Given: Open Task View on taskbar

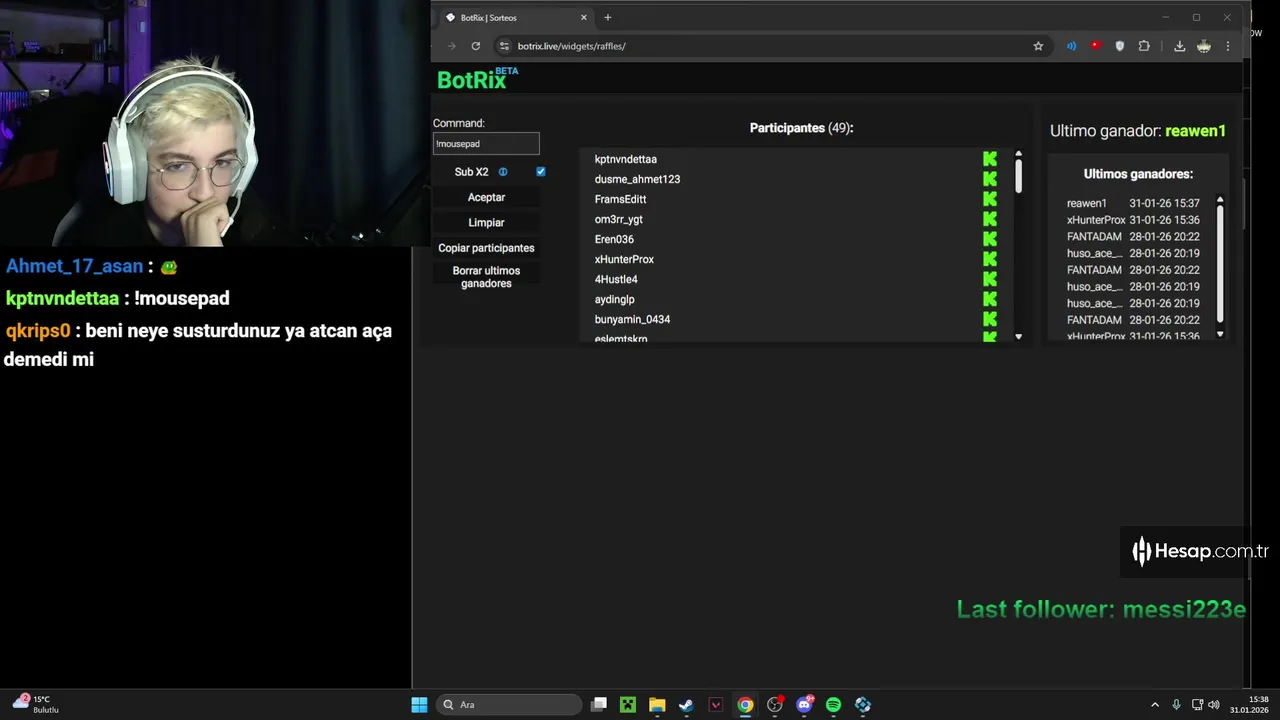Looking at the screenshot, I should (598, 705).
